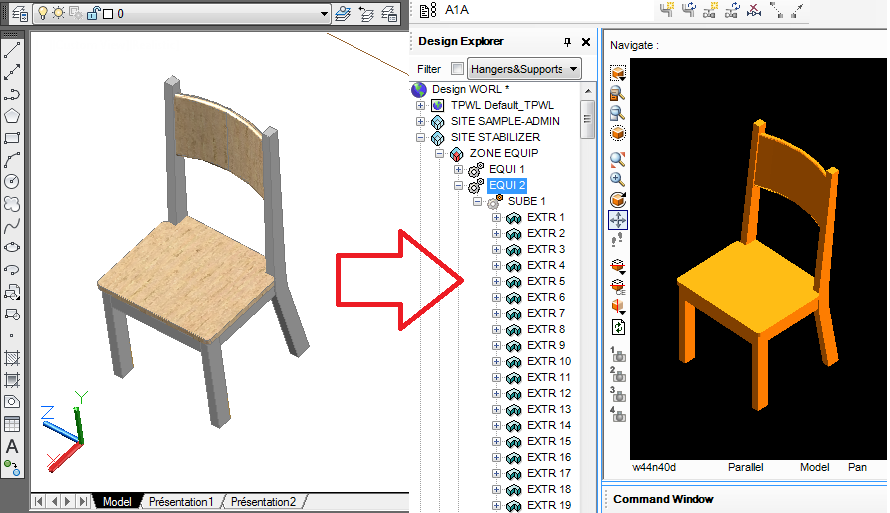Expand EXTR 1 node

(x=496, y=217)
